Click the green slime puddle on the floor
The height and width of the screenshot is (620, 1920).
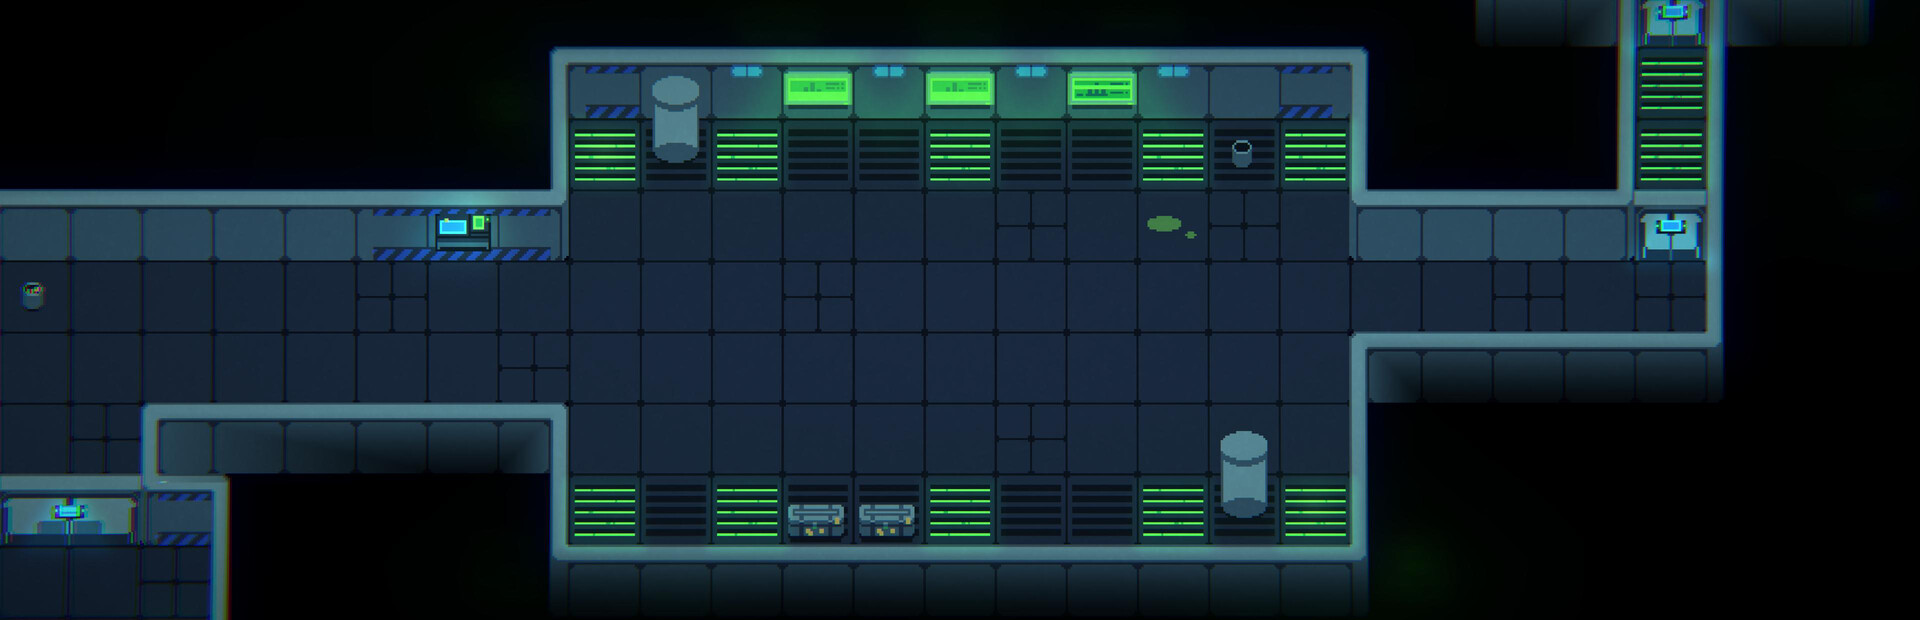pyautogui.click(x=1165, y=224)
